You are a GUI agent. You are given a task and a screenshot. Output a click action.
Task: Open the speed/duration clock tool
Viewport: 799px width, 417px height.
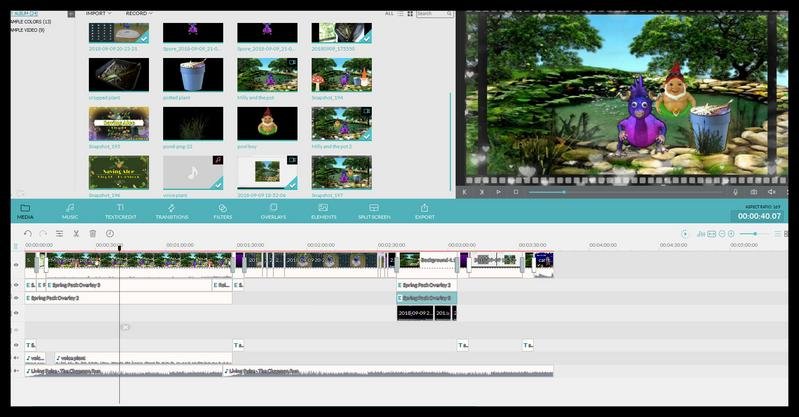point(110,233)
